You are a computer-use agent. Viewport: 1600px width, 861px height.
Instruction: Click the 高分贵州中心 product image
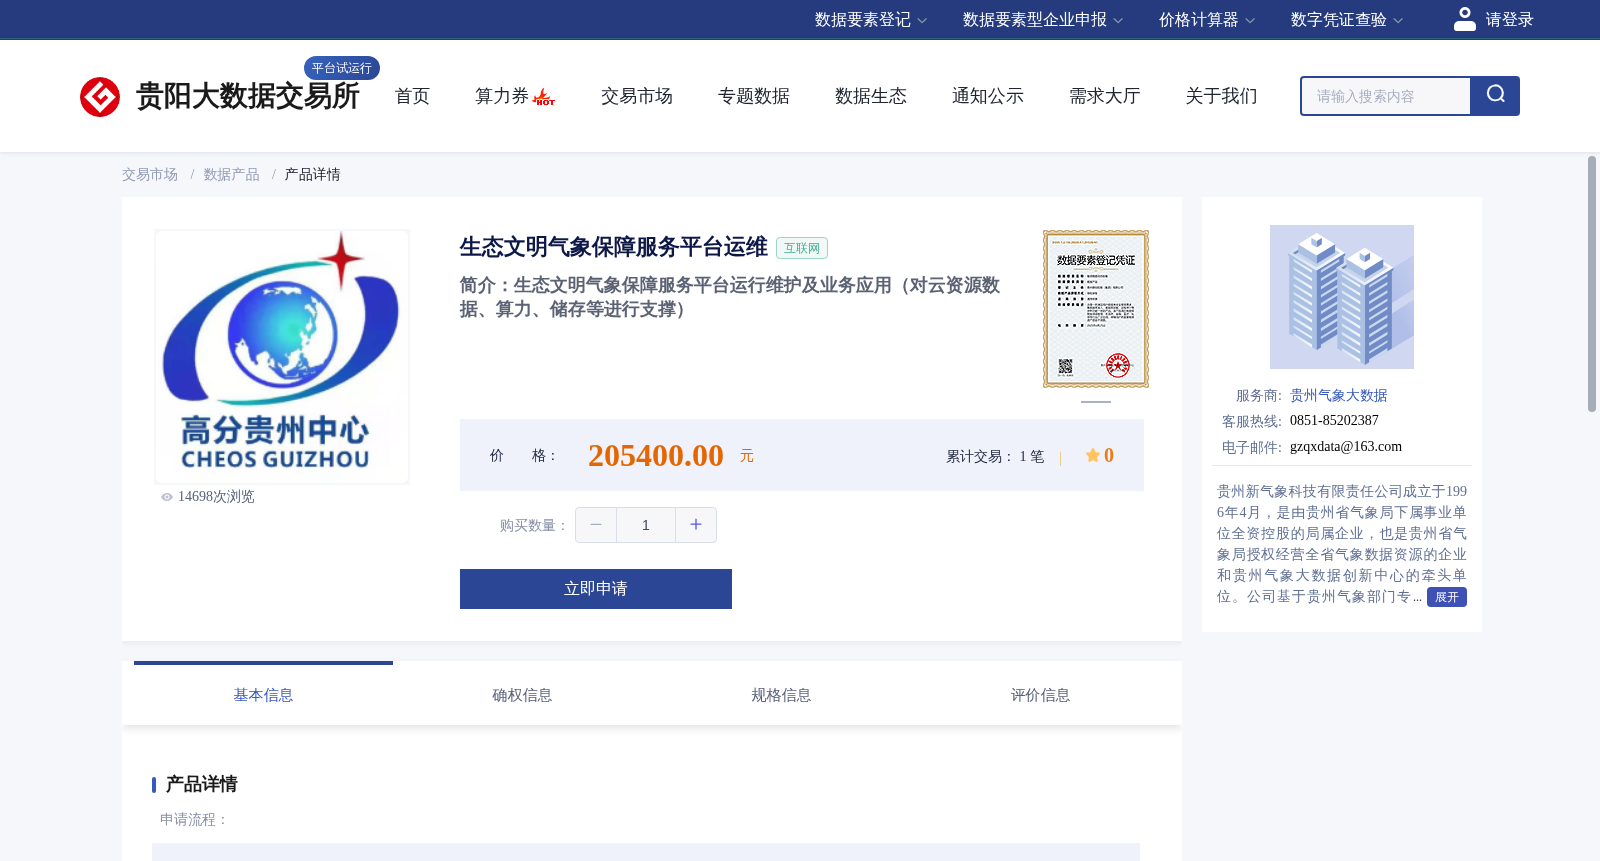click(282, 357)
